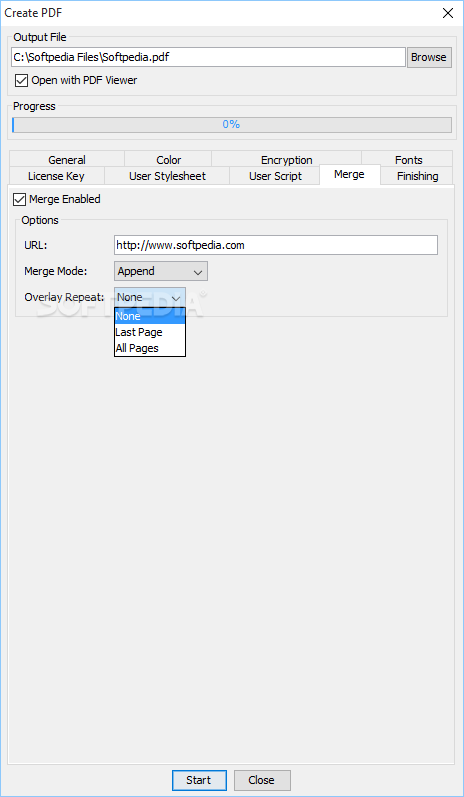
Task: Choose Last Page in the Overlay Repeat list
Action: point(150,332)
